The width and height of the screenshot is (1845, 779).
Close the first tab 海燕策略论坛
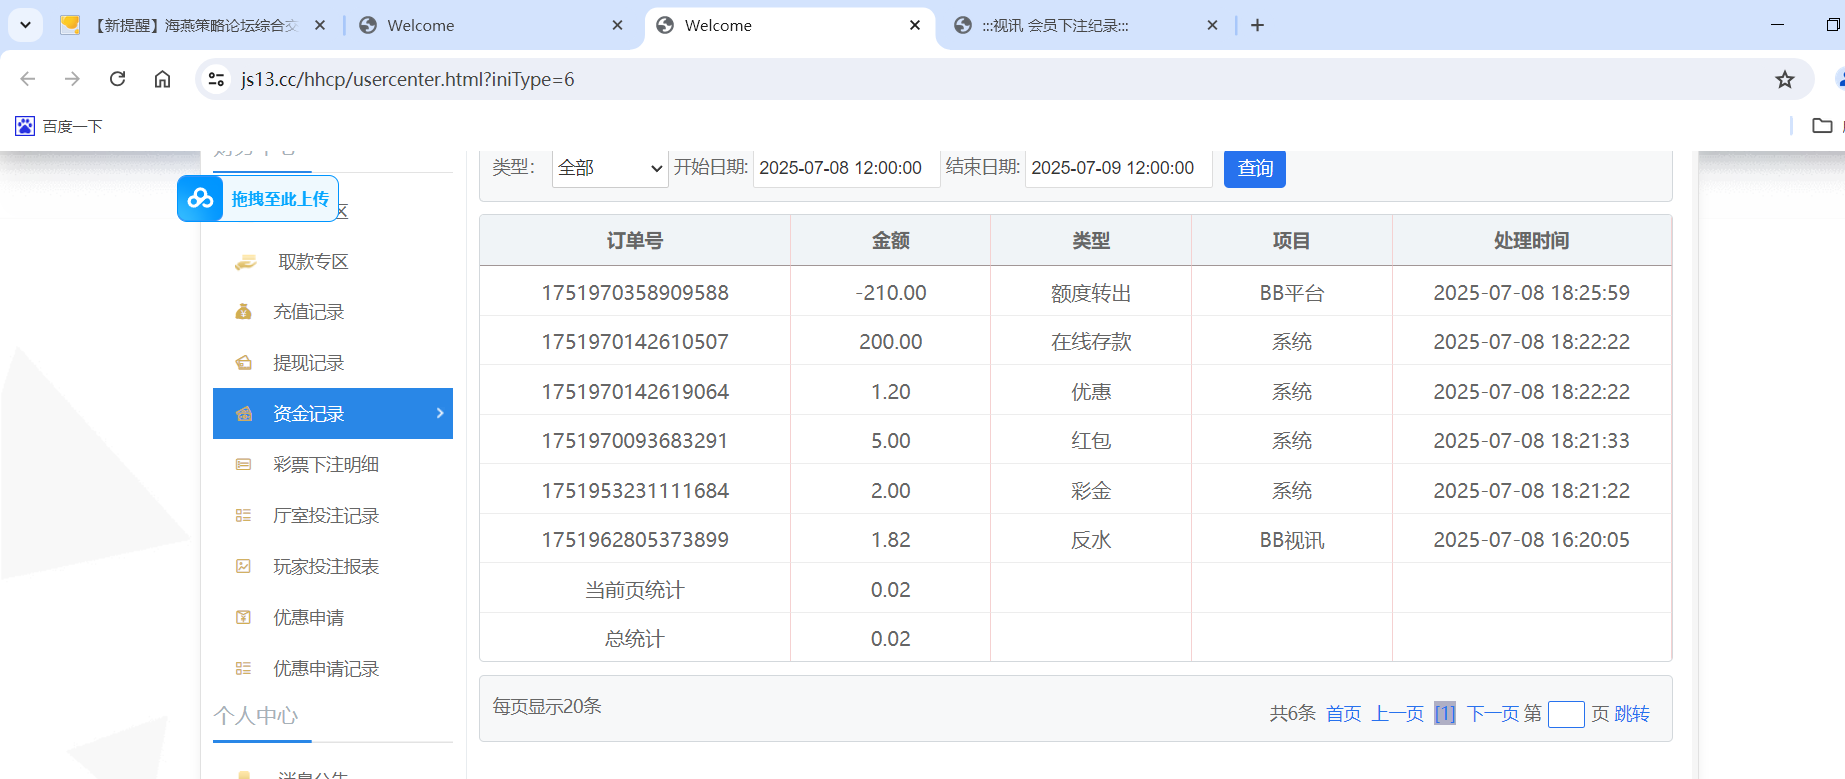320,25
